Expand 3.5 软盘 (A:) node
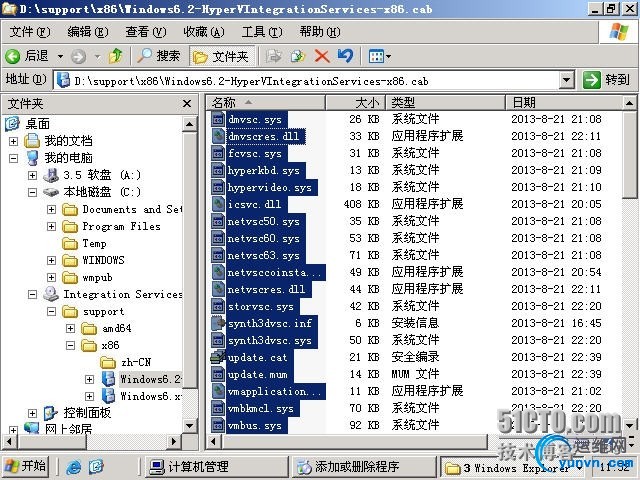The image size is (640, 480). click(32, 175)
